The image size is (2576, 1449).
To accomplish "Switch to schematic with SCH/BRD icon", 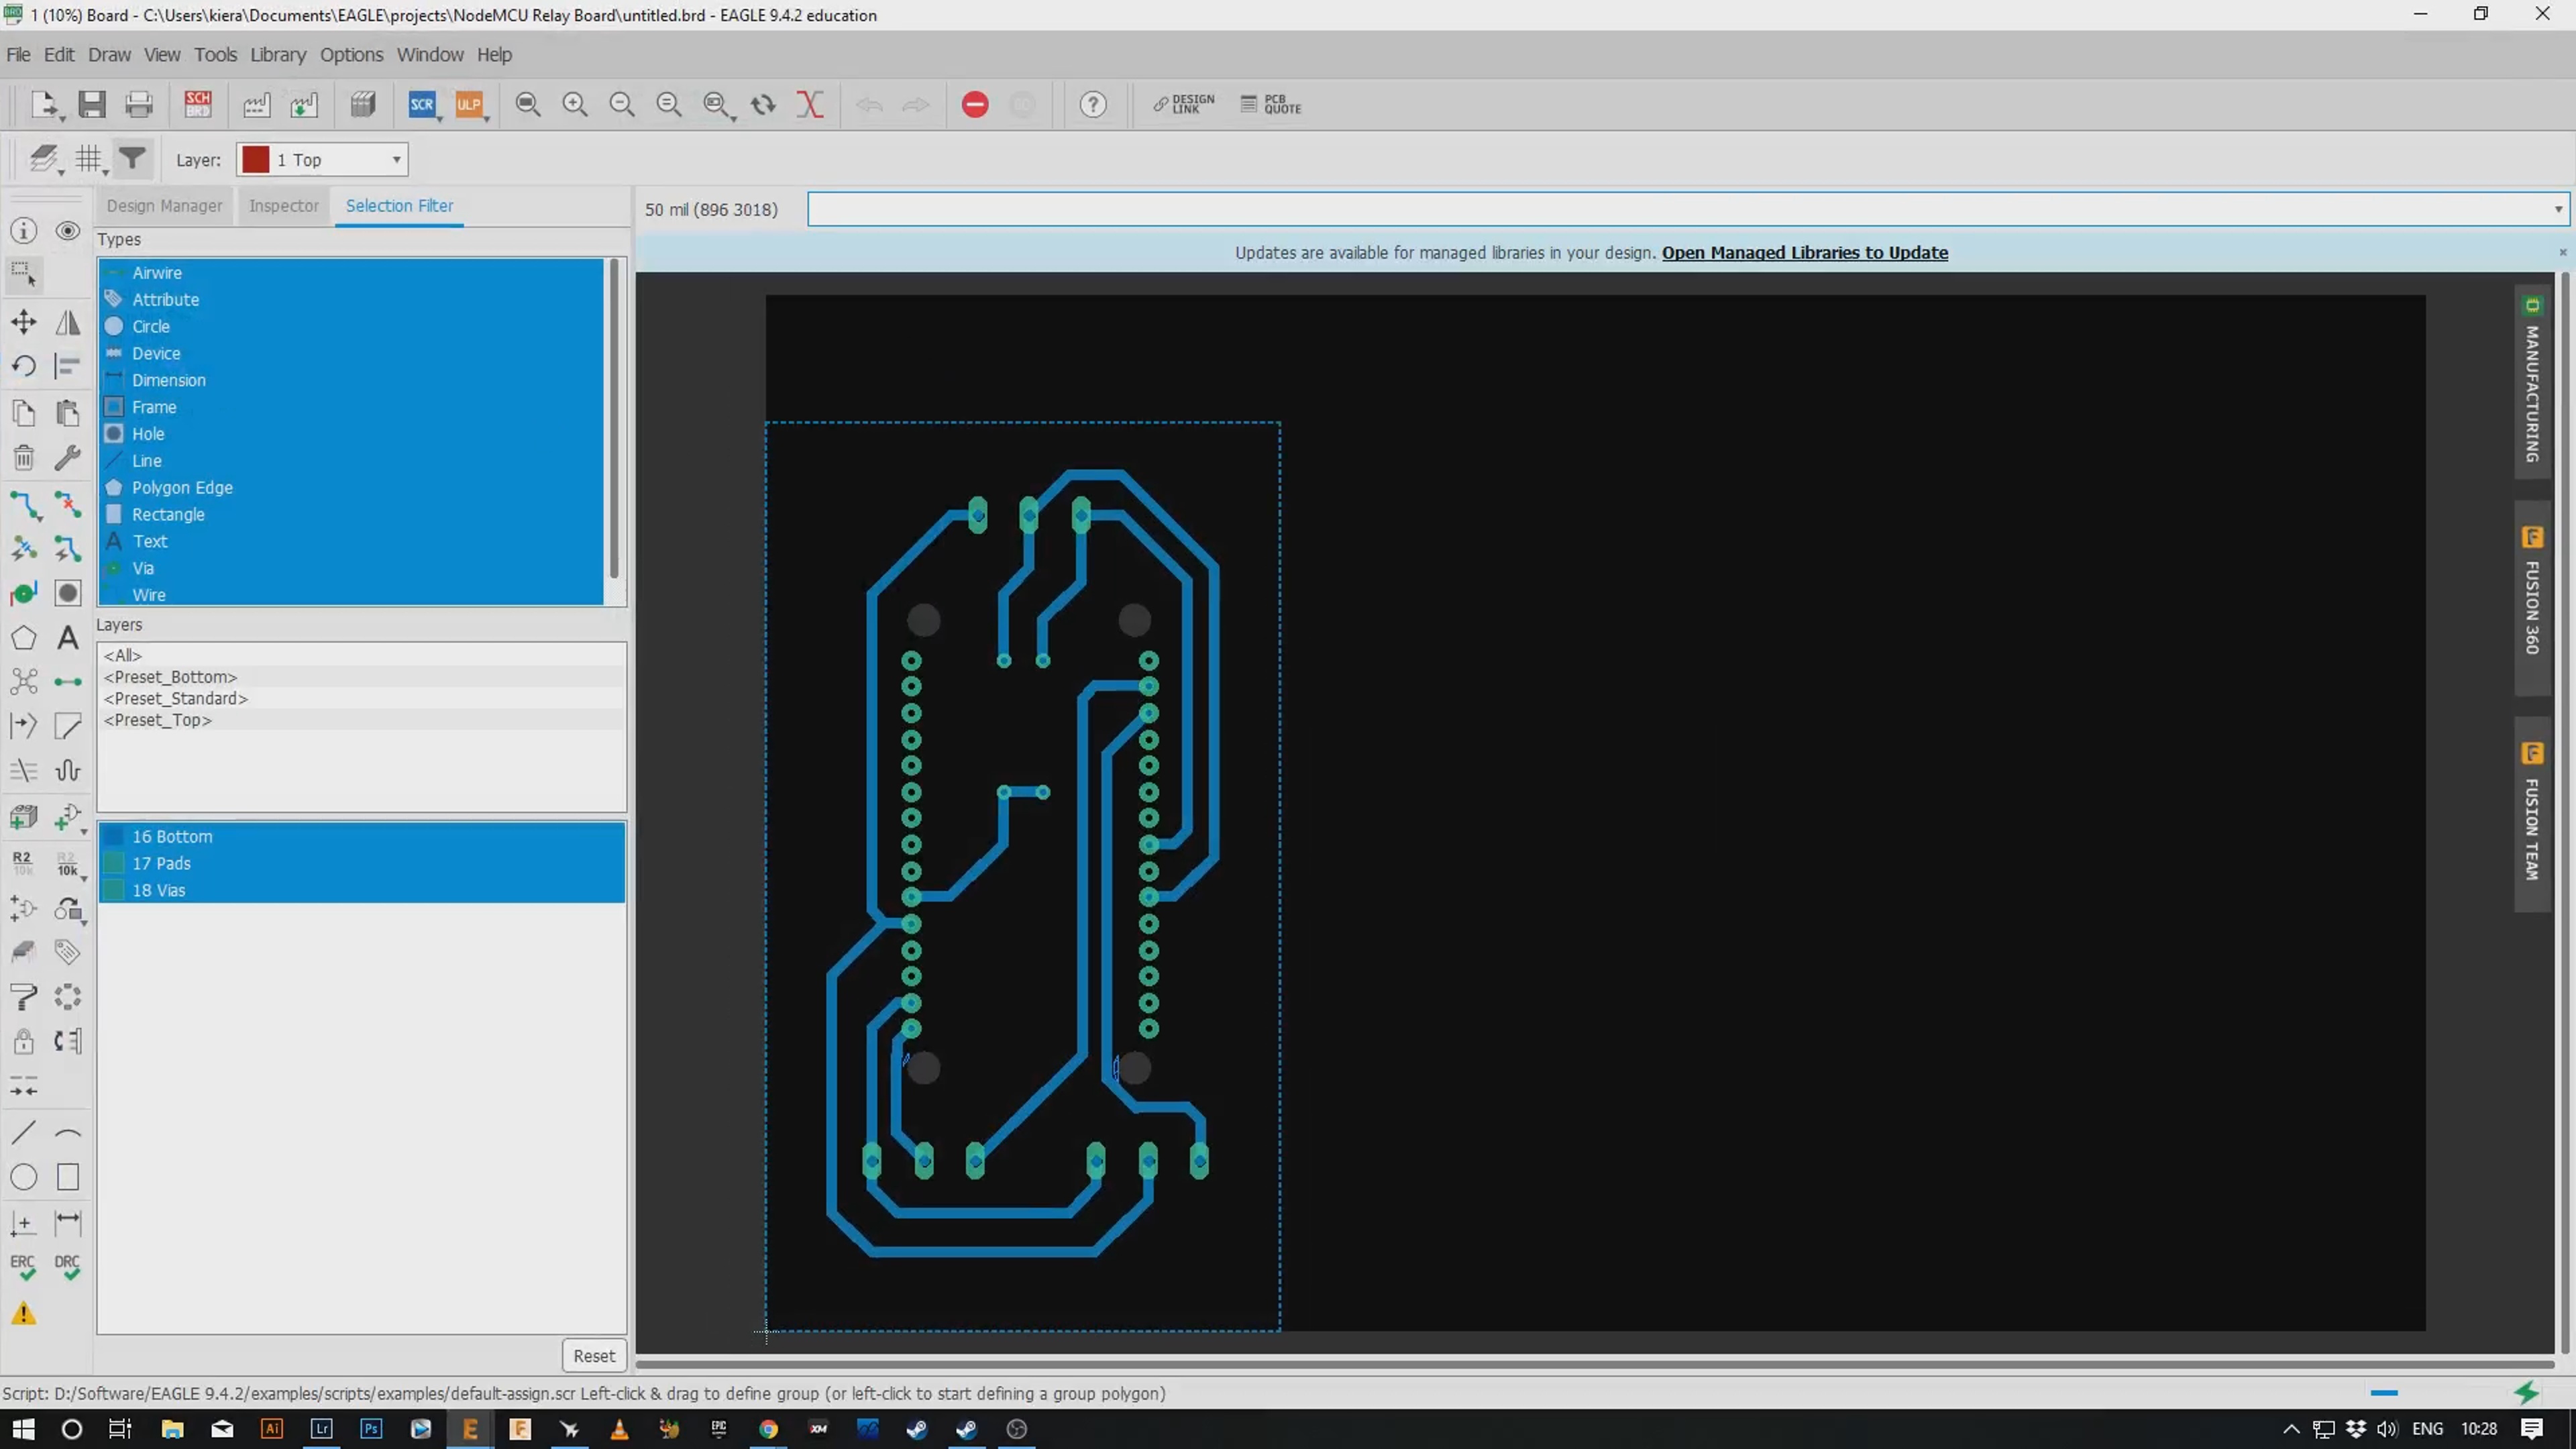I will pyautogui.click(x=198, y=105).
